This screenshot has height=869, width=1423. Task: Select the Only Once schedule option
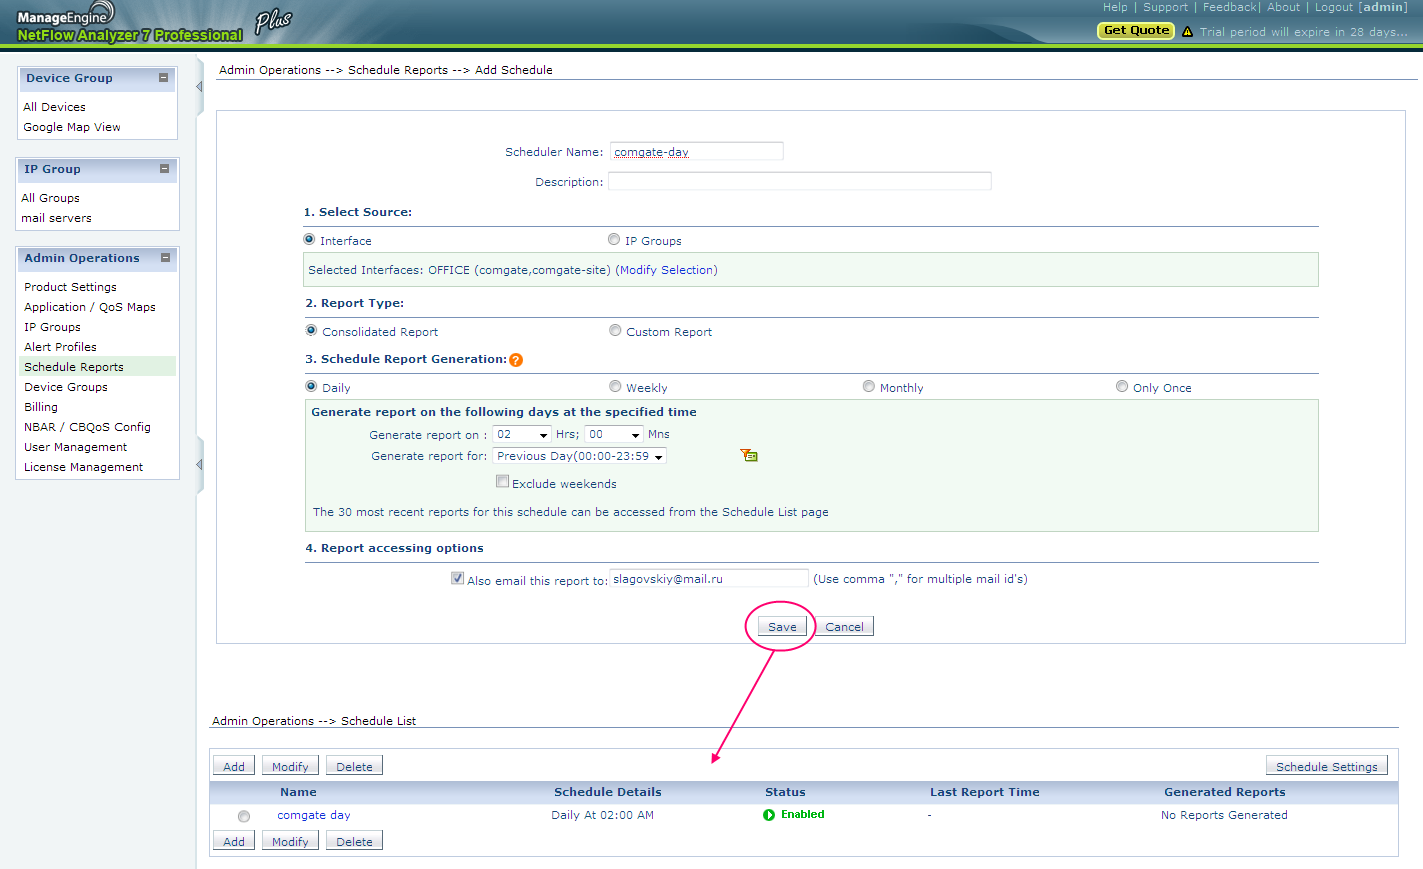(x=1122, y=387)
